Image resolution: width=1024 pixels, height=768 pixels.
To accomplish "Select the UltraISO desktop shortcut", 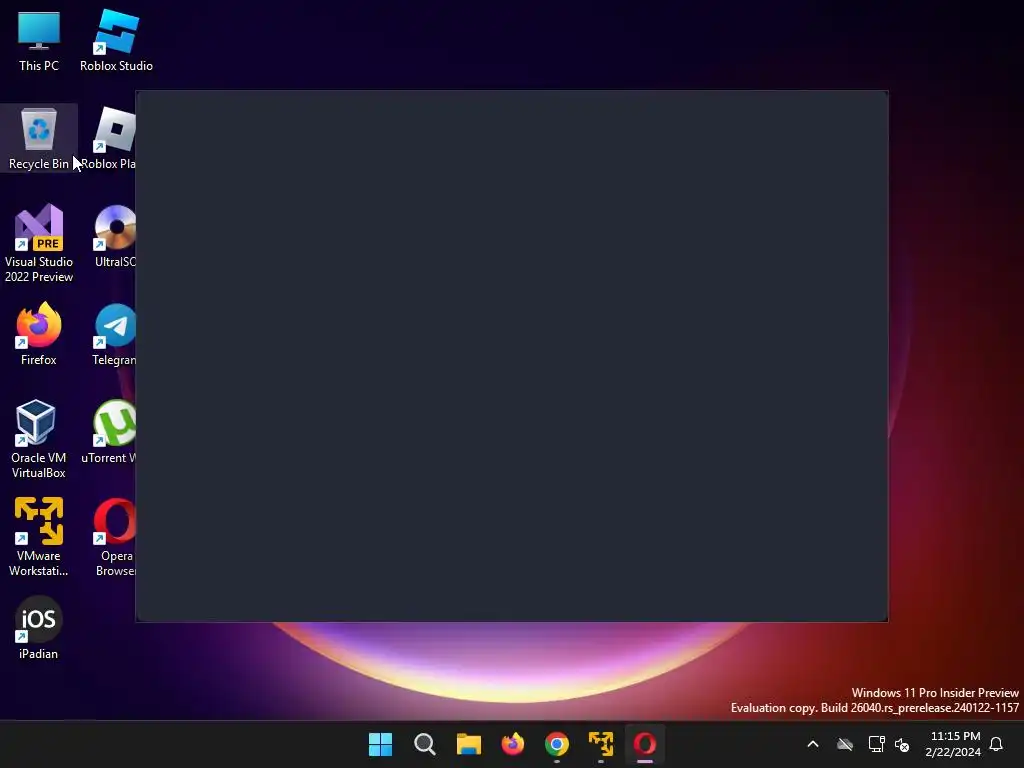I will 115,236.
